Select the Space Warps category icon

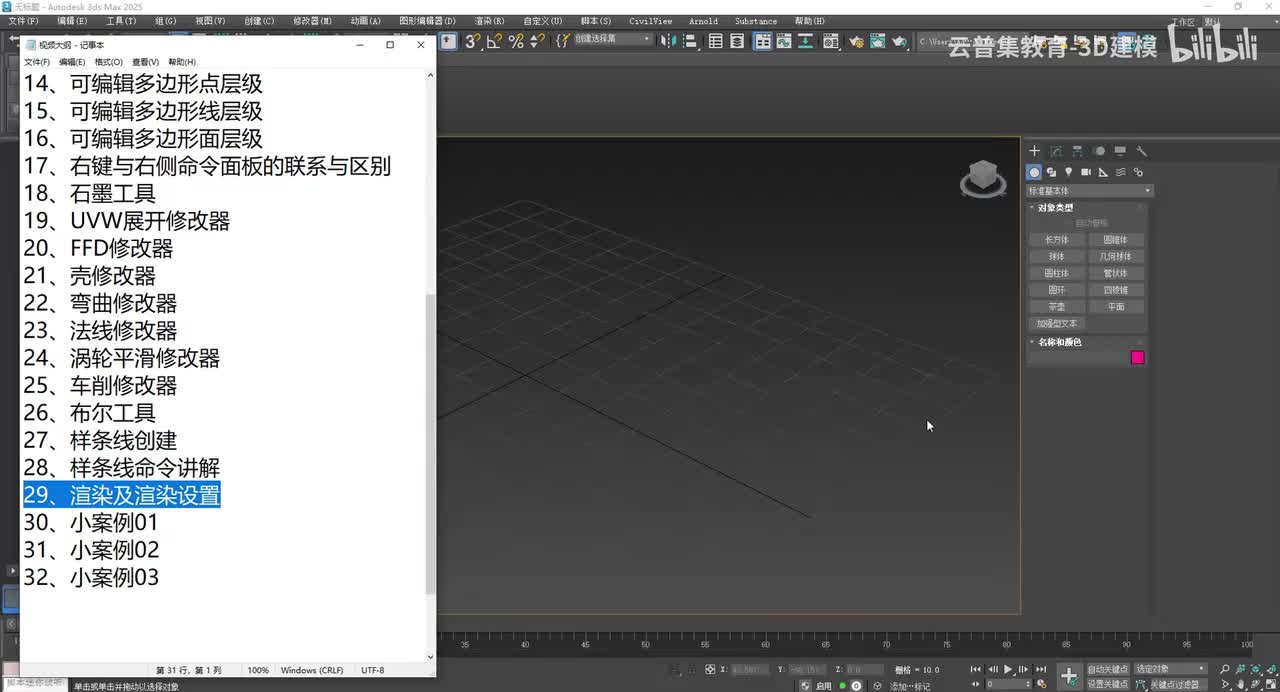(1120, 172)
